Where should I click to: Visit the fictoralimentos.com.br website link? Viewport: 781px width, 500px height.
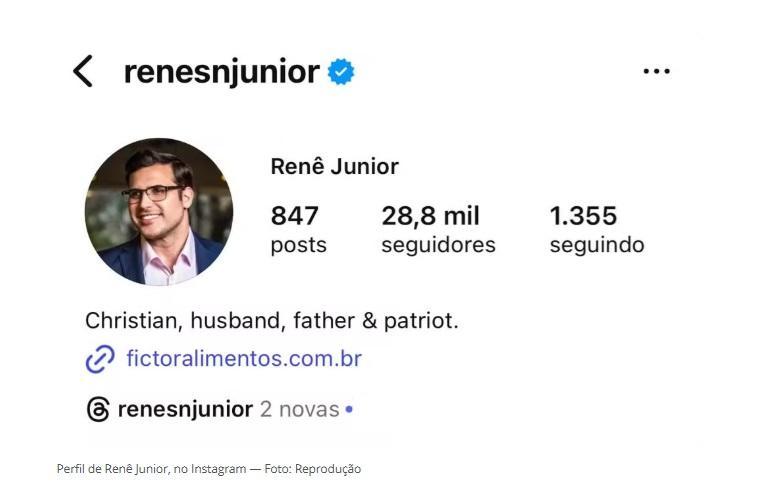click(x=244, y=359)
